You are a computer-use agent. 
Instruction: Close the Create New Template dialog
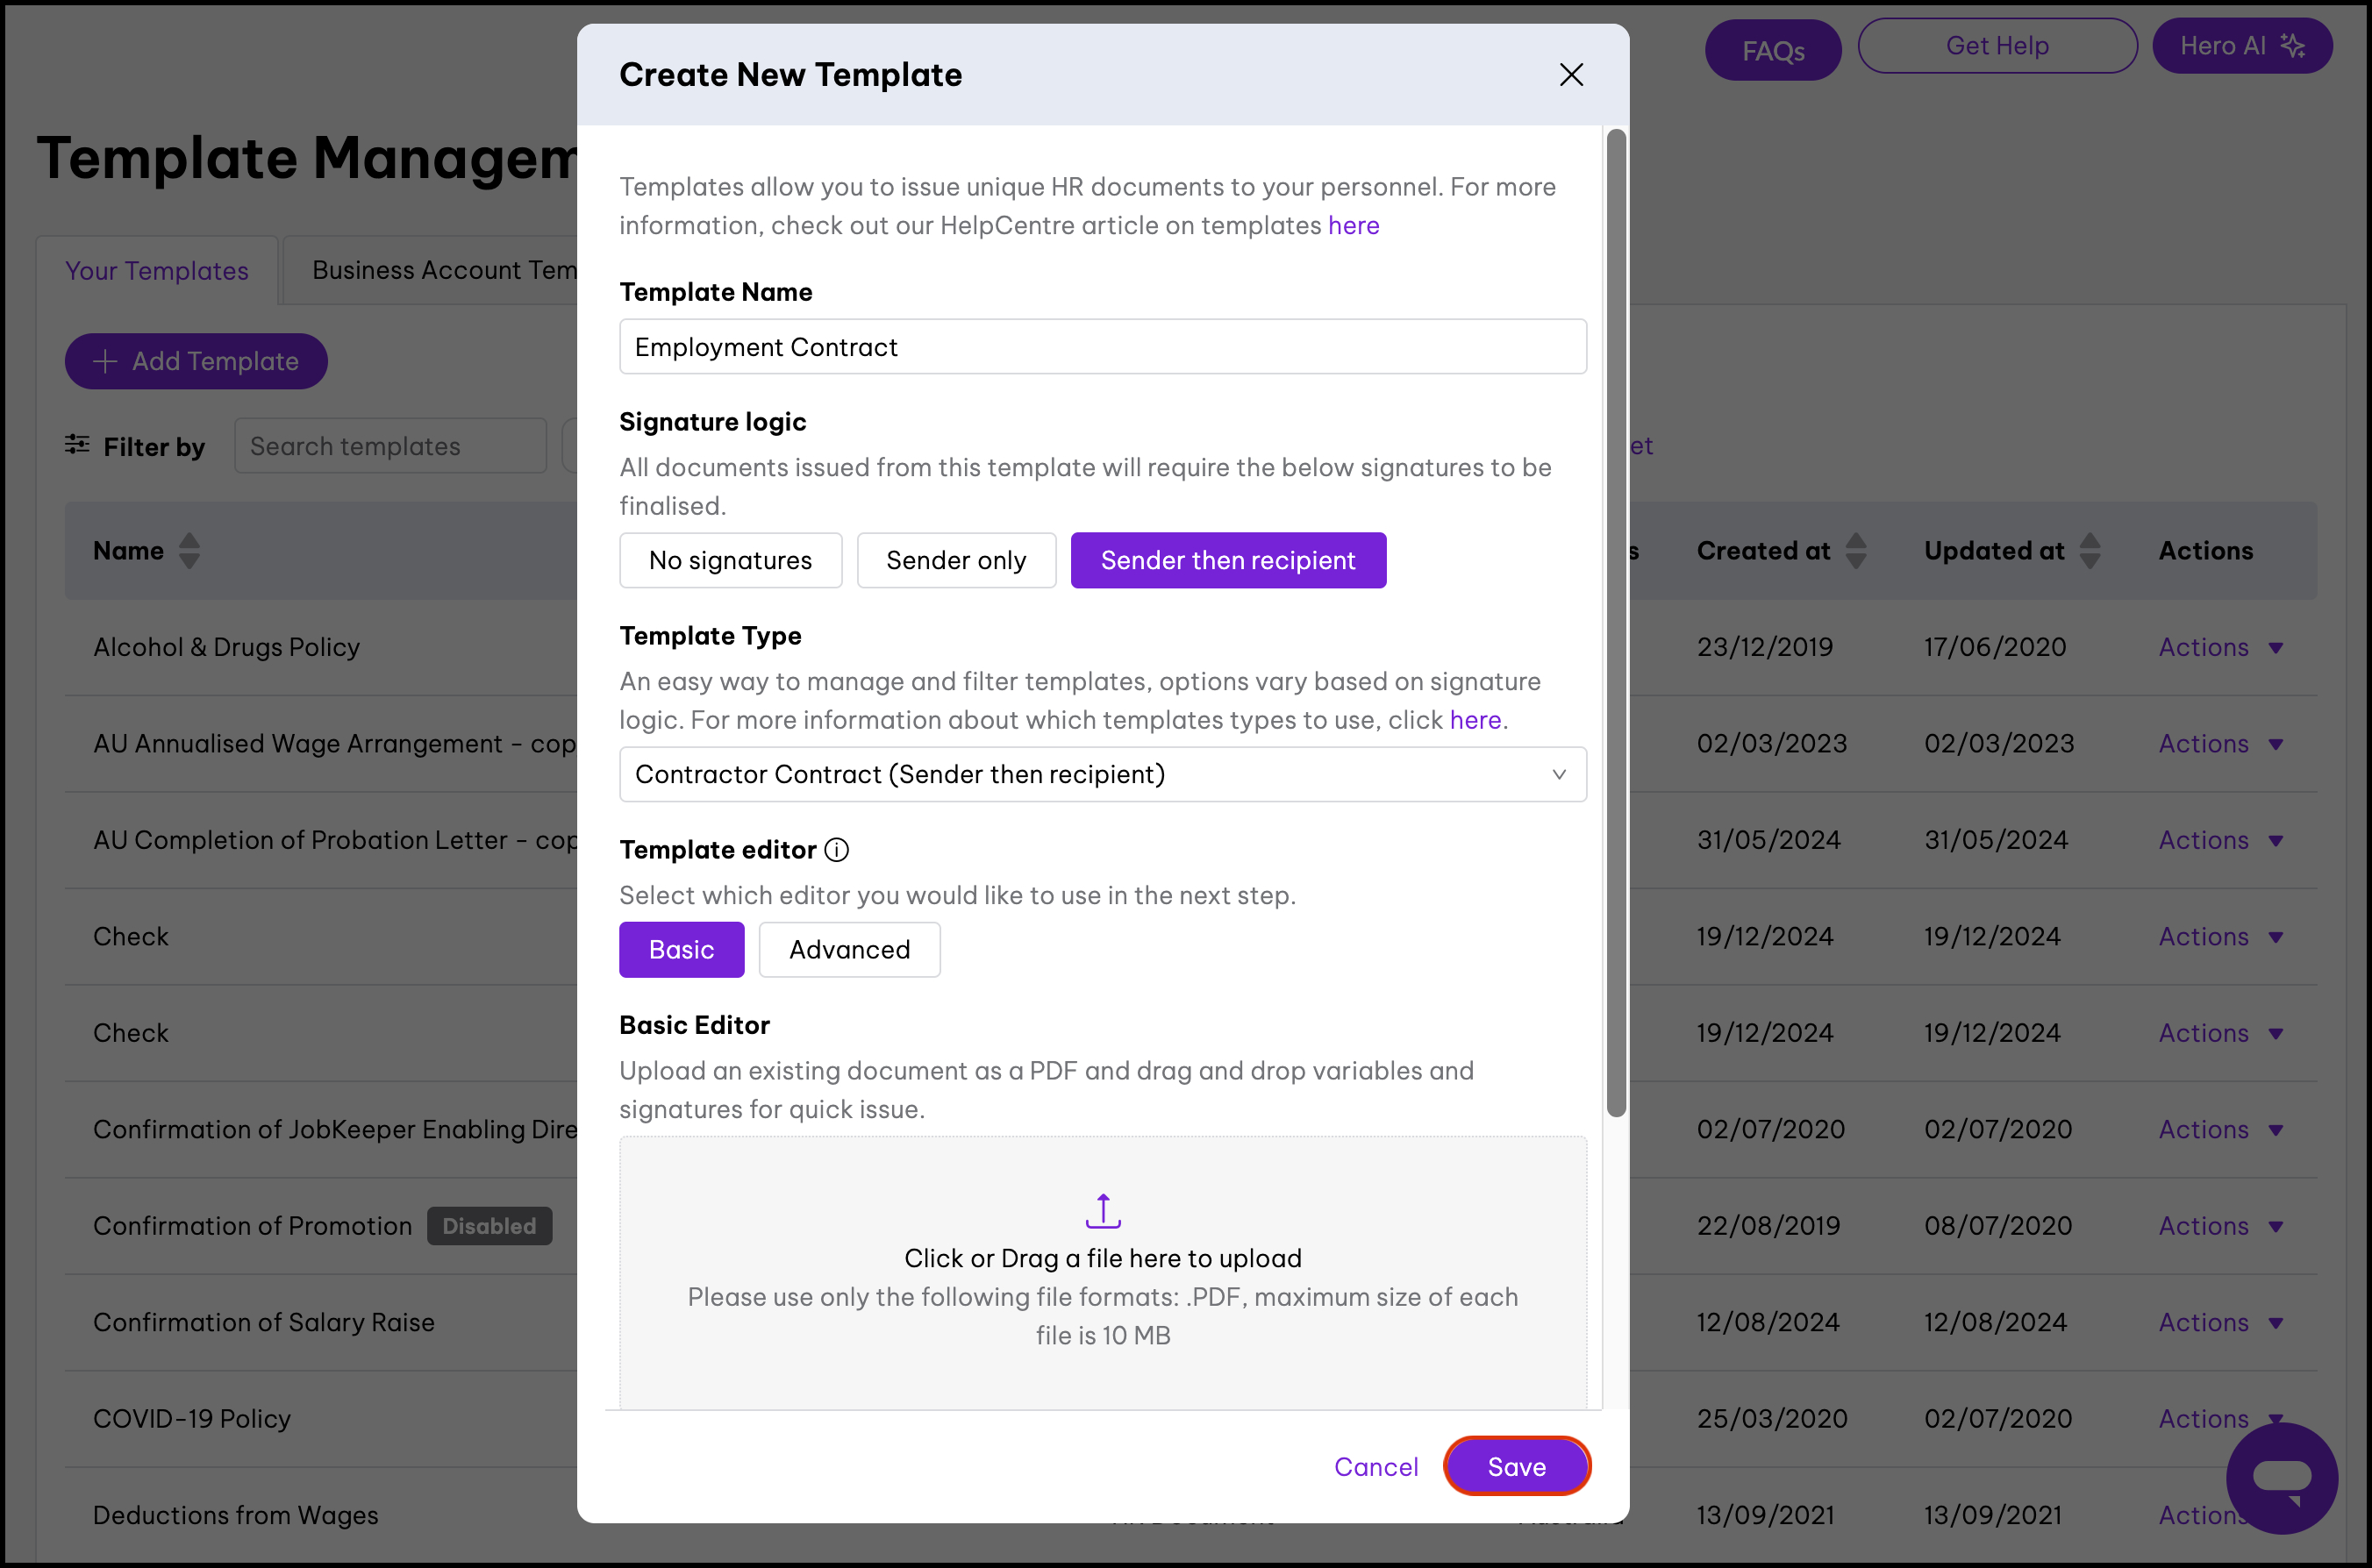click(x=1570, y=75)
